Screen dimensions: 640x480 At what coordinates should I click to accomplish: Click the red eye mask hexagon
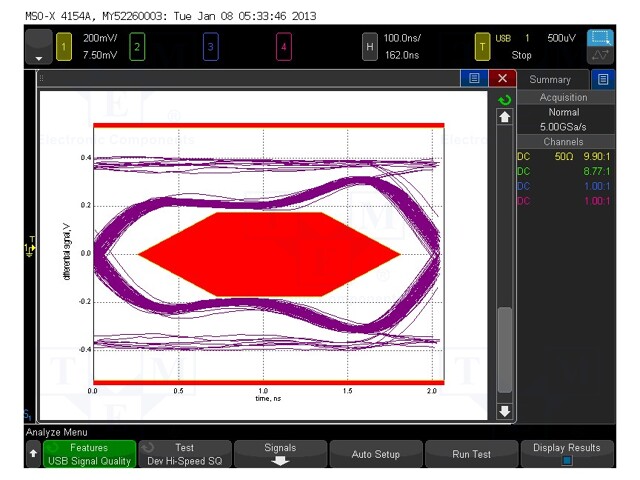click(x=269, y=254)
